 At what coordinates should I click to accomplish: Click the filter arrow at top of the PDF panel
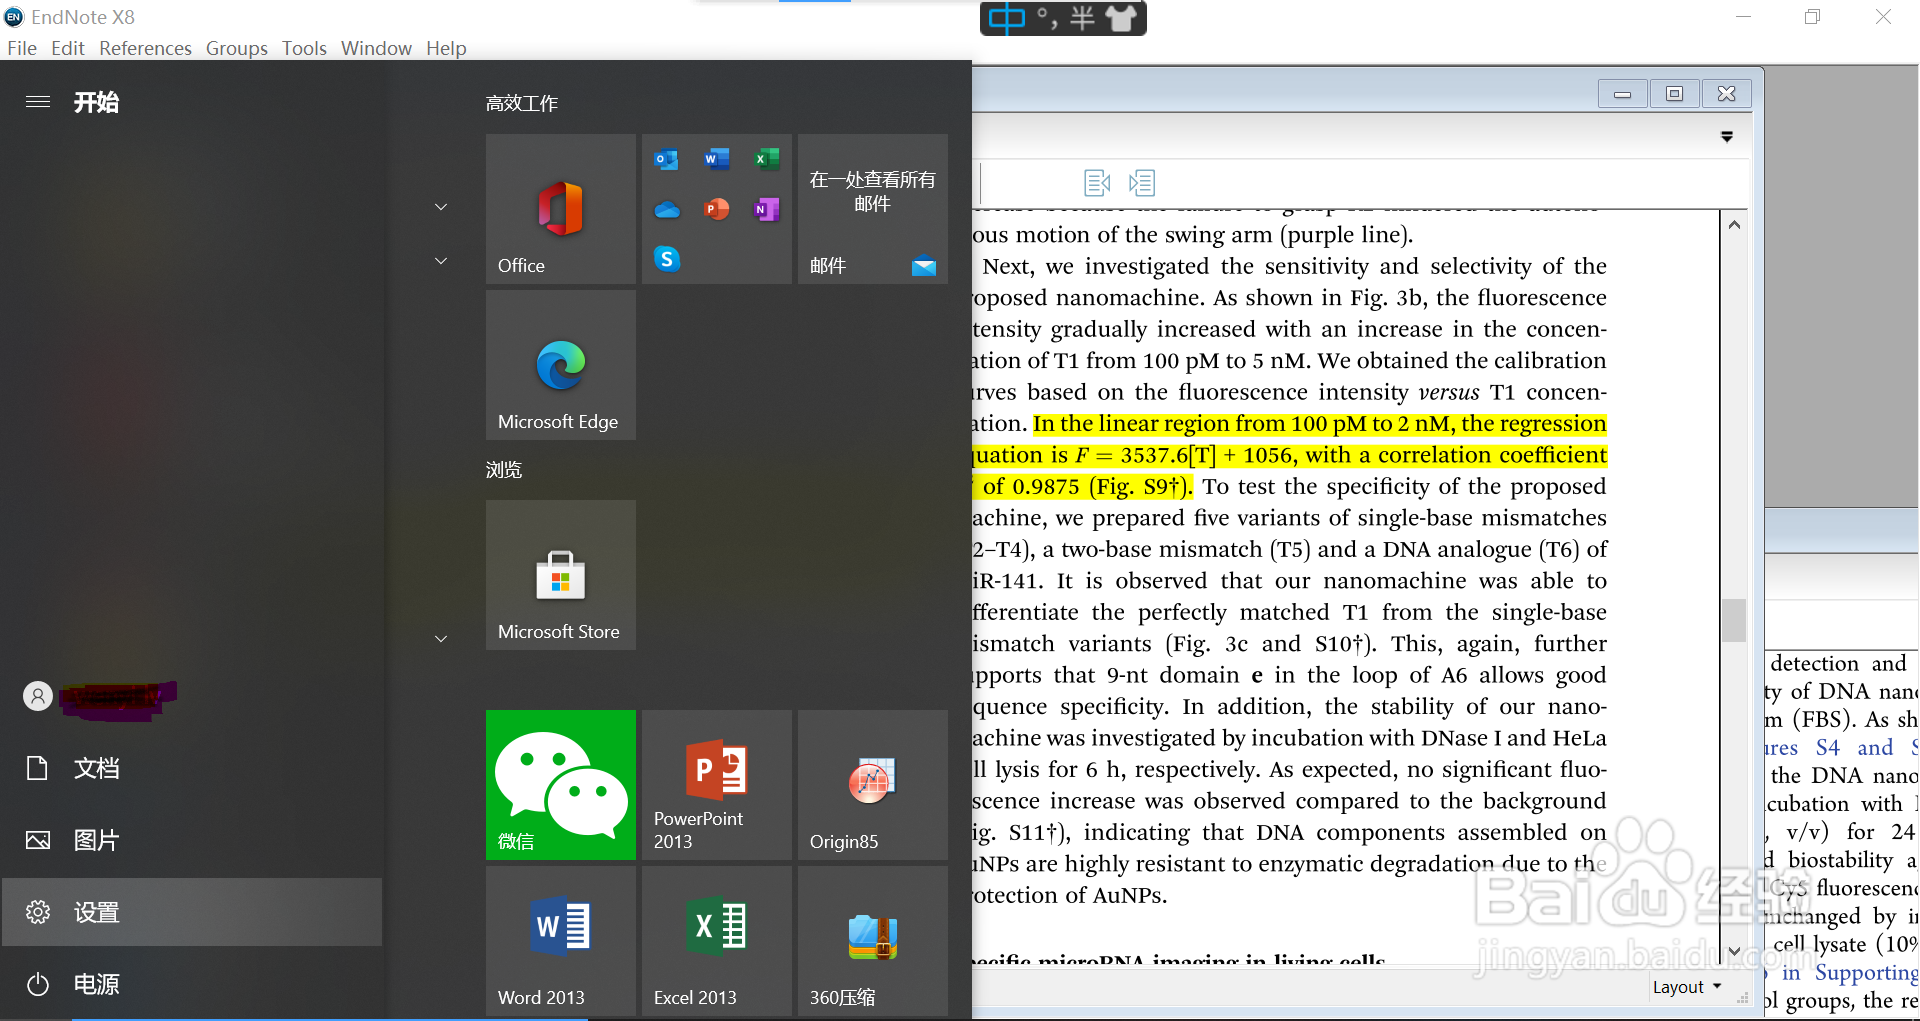pos(1727,137)
